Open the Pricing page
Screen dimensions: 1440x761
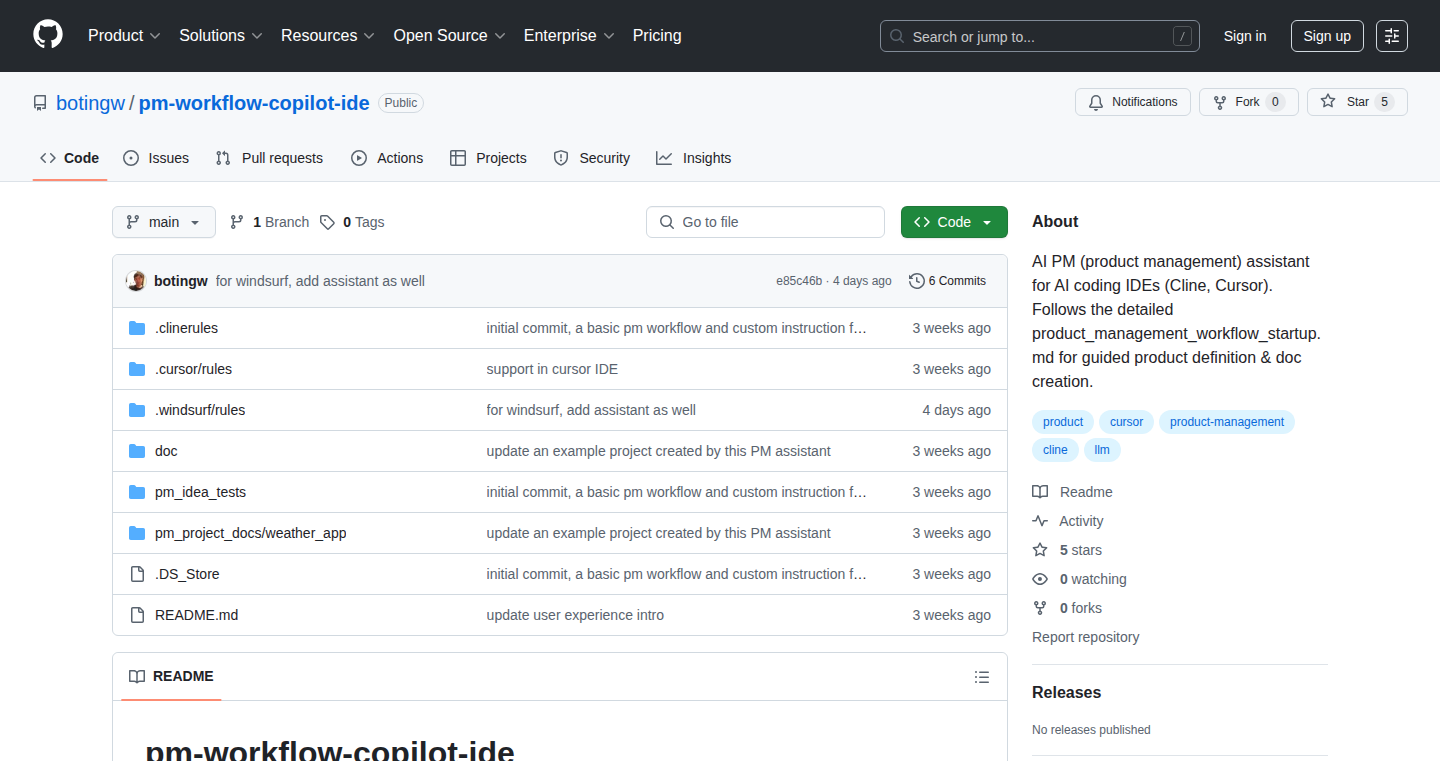click(657, 35)
